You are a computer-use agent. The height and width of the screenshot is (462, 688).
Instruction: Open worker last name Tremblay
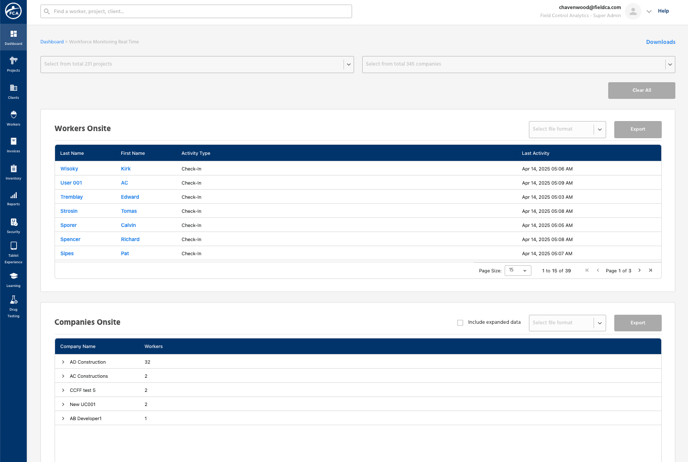(72, 197)
